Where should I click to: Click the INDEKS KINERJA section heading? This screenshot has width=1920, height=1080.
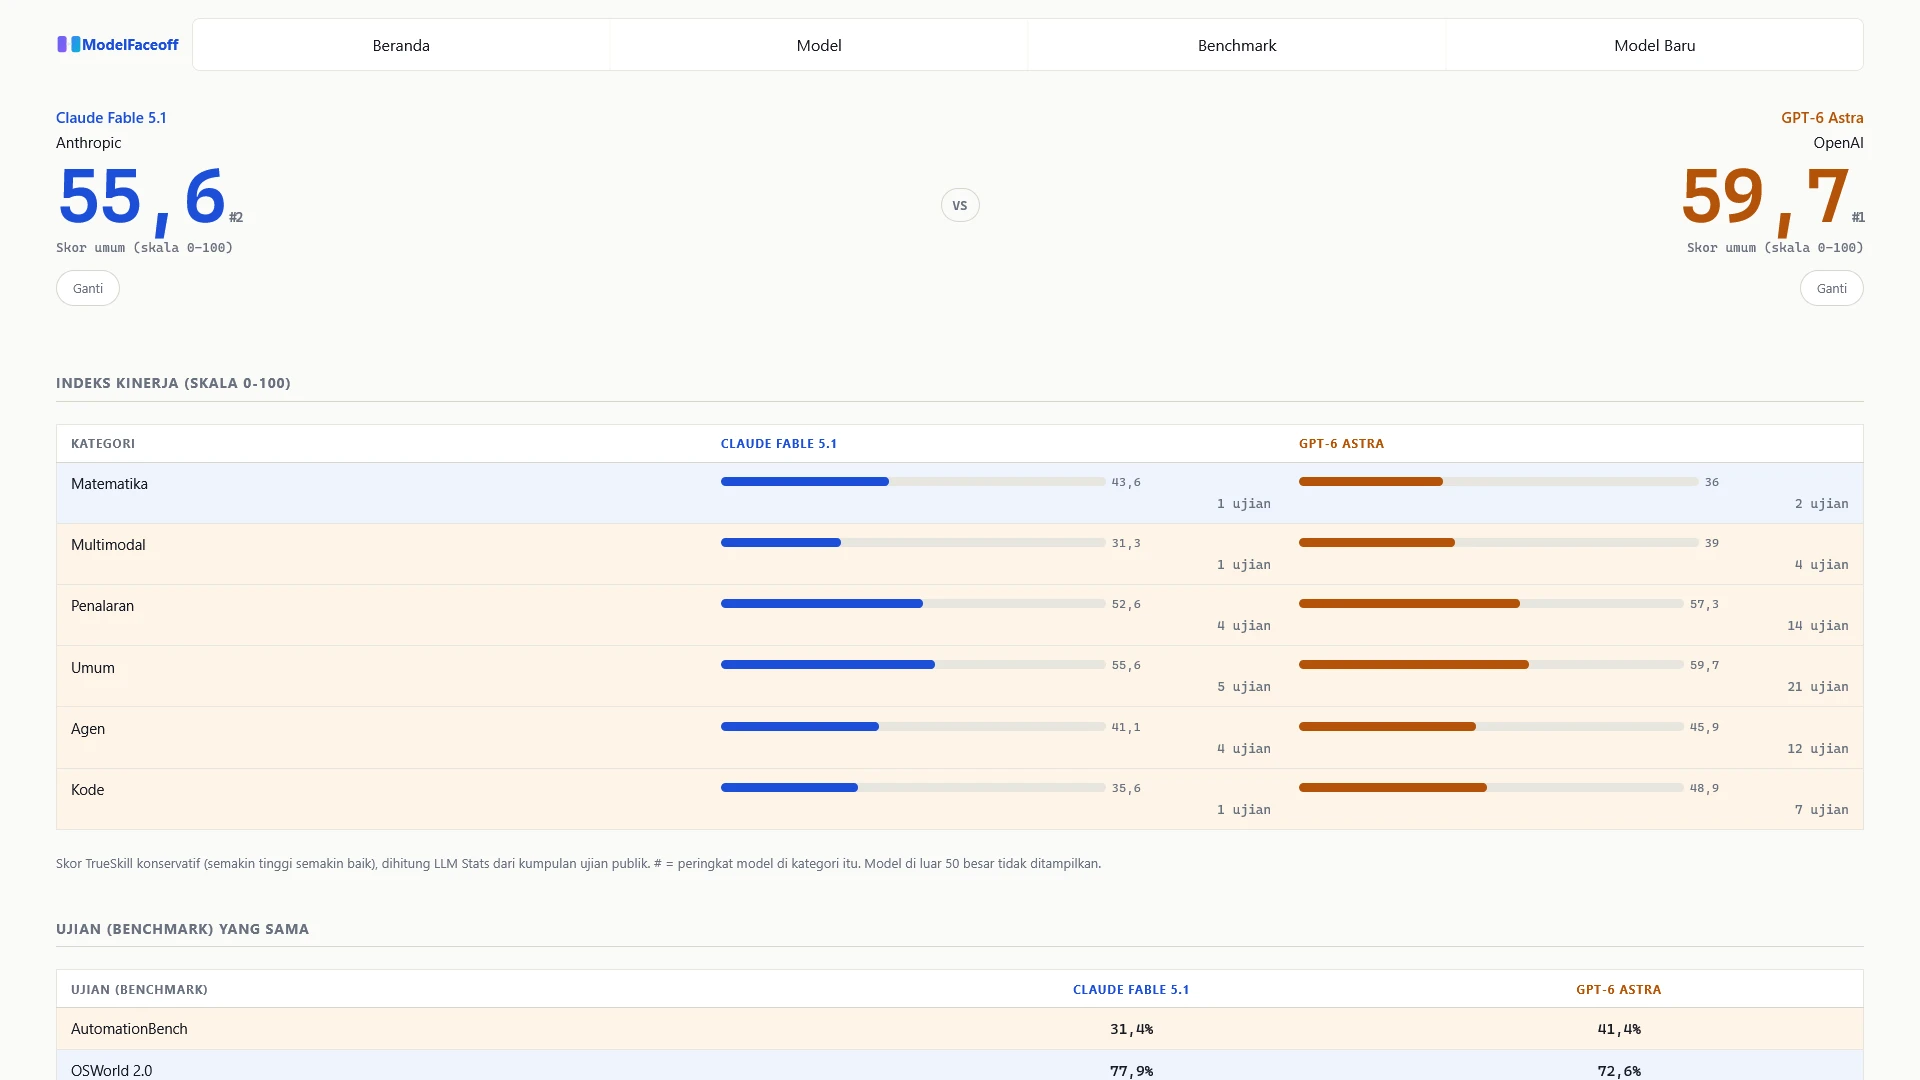coord(173,383)
